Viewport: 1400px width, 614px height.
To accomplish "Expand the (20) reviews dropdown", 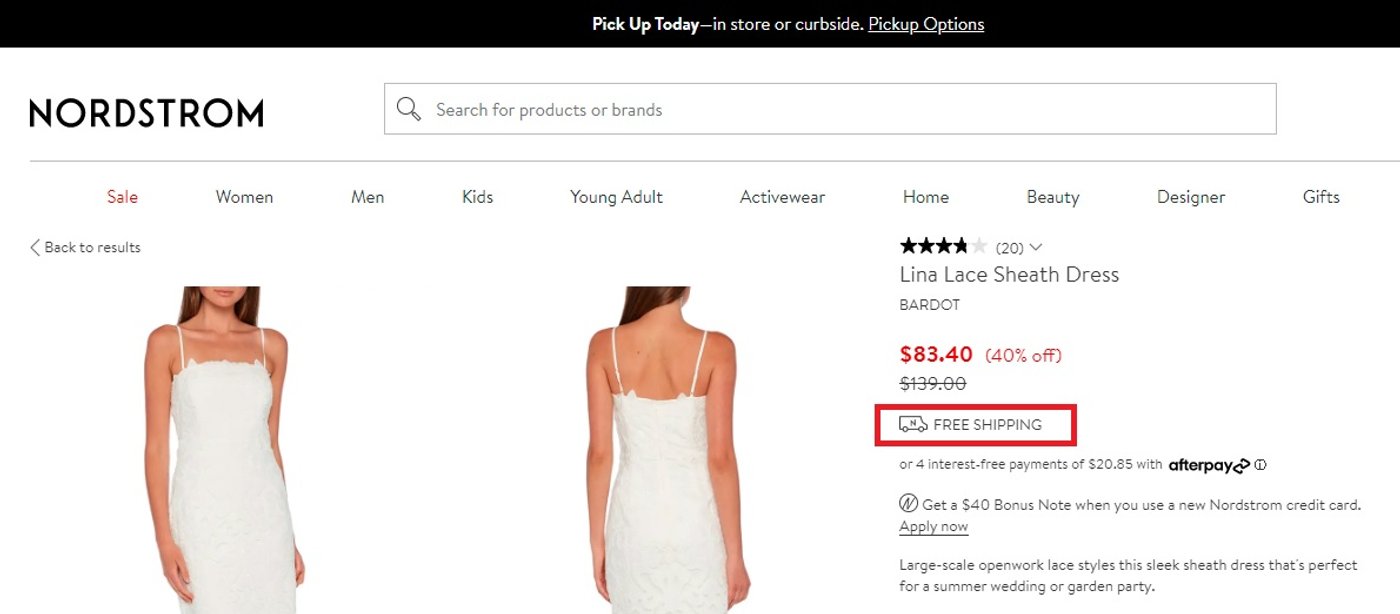I will click(1037, 246).
